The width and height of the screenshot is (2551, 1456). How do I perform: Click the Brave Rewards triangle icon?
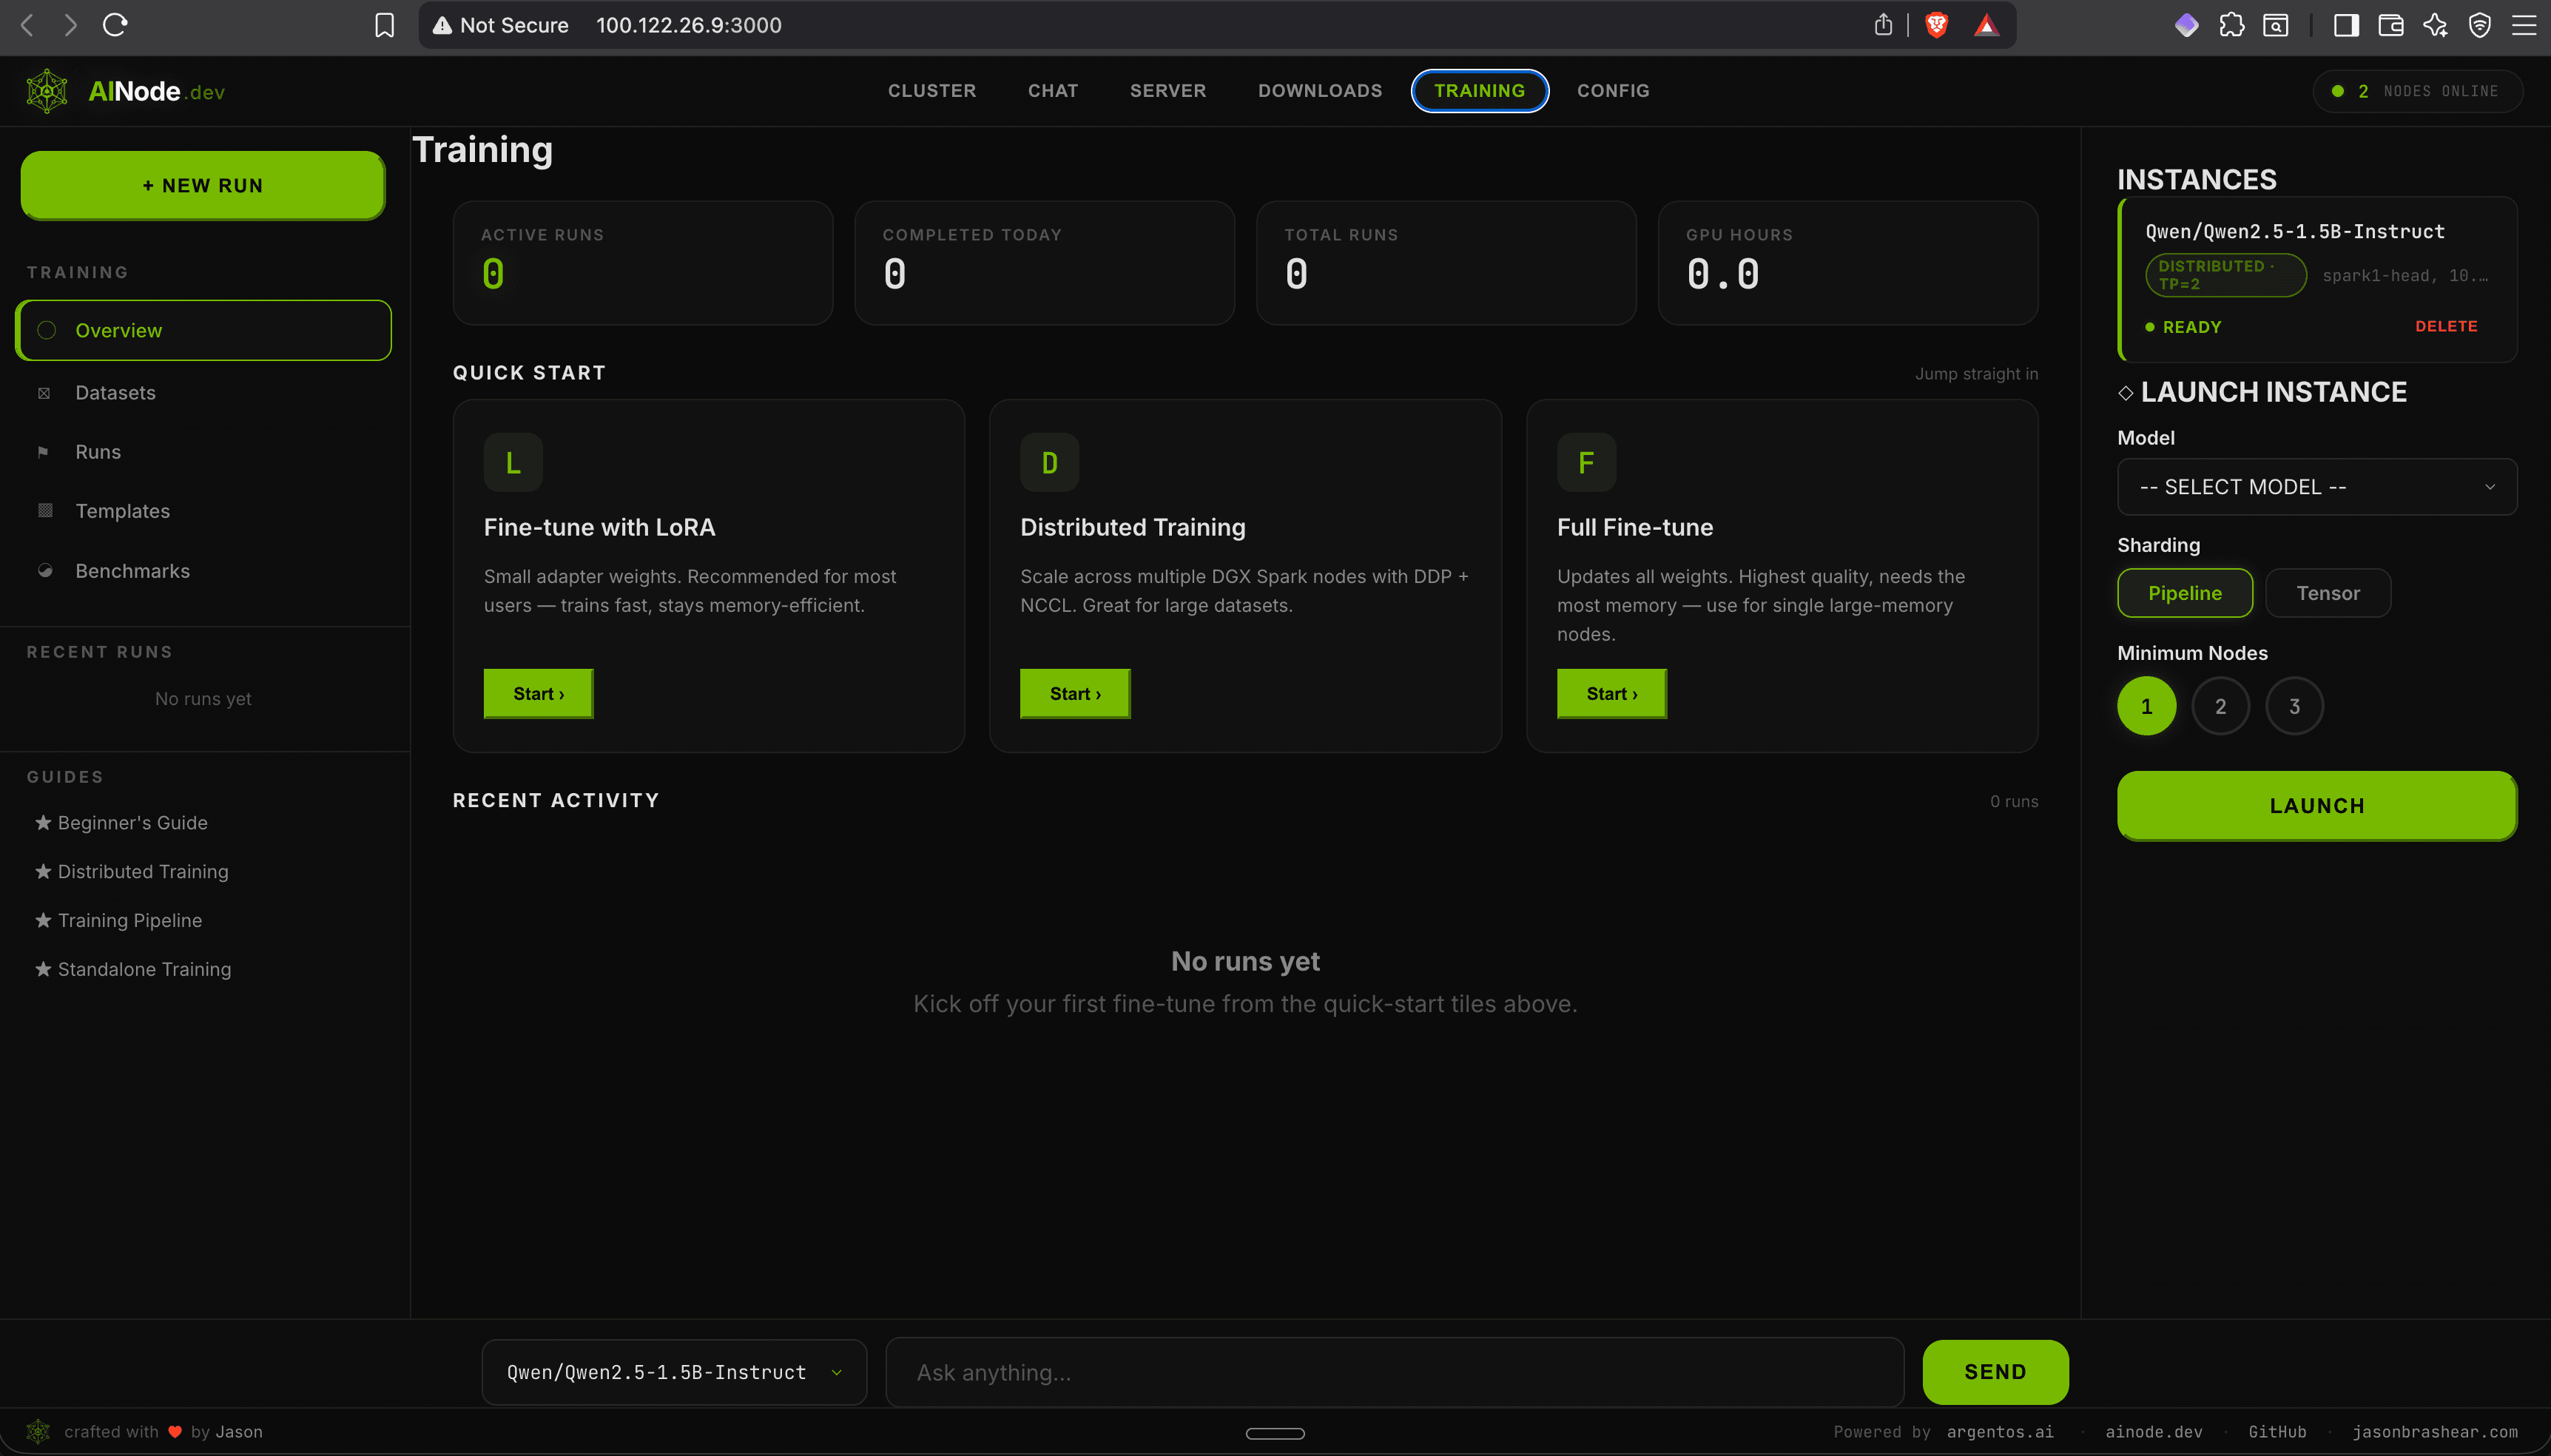(1987, 25)
